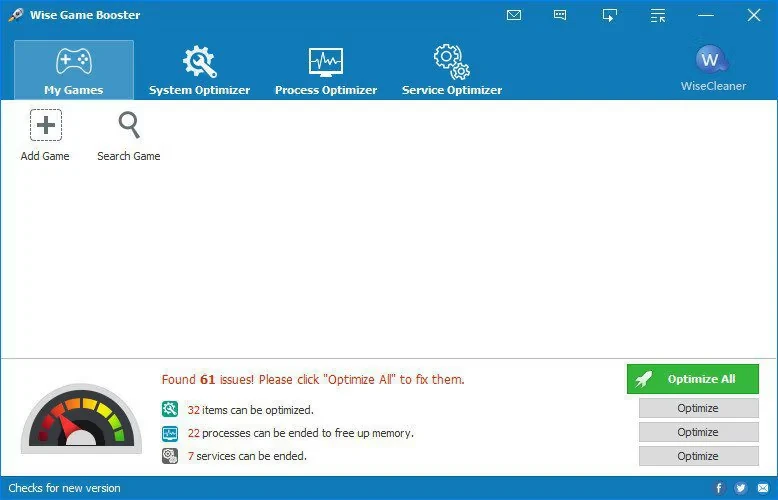Switch to the My Games tab
Image resolution: width=778 pixels, height=500 pixels.
coord(74,70)
